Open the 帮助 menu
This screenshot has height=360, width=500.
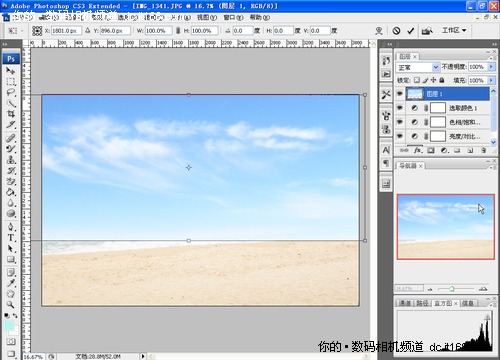click(x=260, y=17)
